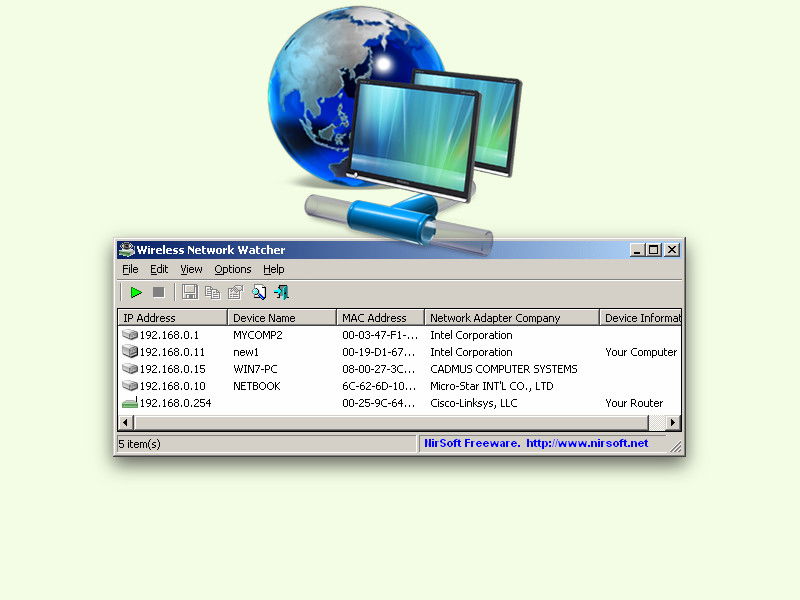
Task: Open the Properties toolbar icon
Action: click(x=235, y=292)
